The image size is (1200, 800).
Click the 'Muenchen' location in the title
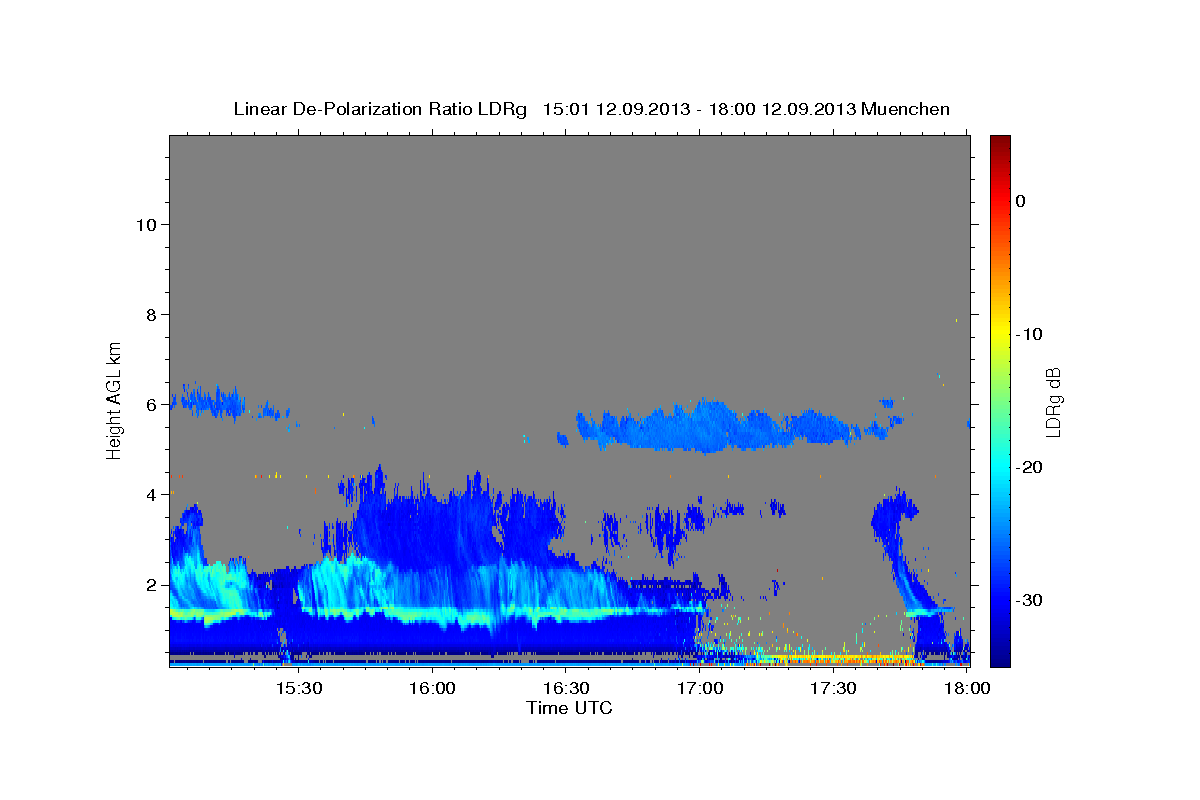(907, 109)
